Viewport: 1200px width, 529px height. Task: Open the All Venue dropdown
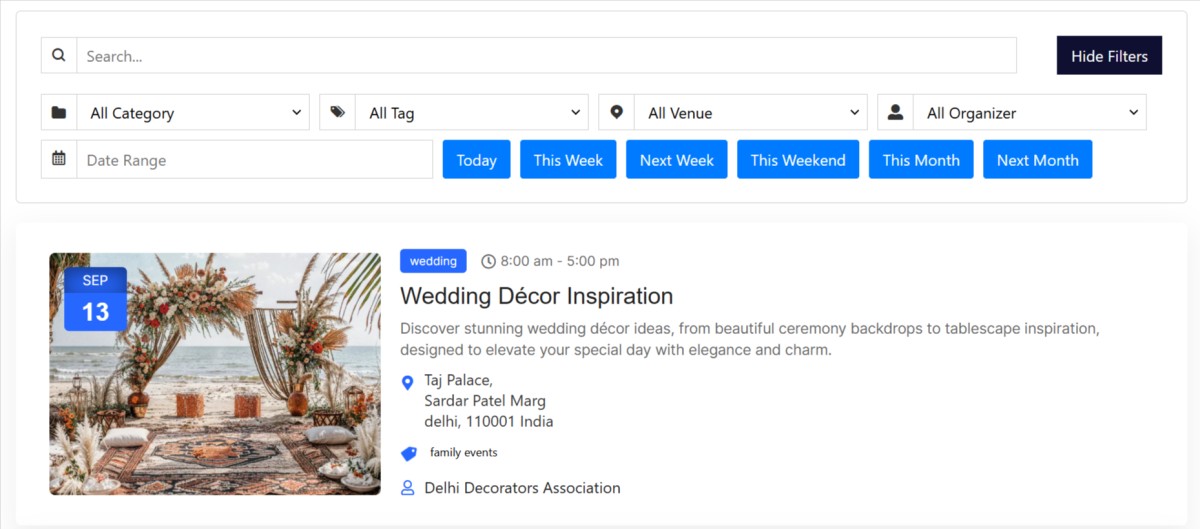[x=751, y=113]
